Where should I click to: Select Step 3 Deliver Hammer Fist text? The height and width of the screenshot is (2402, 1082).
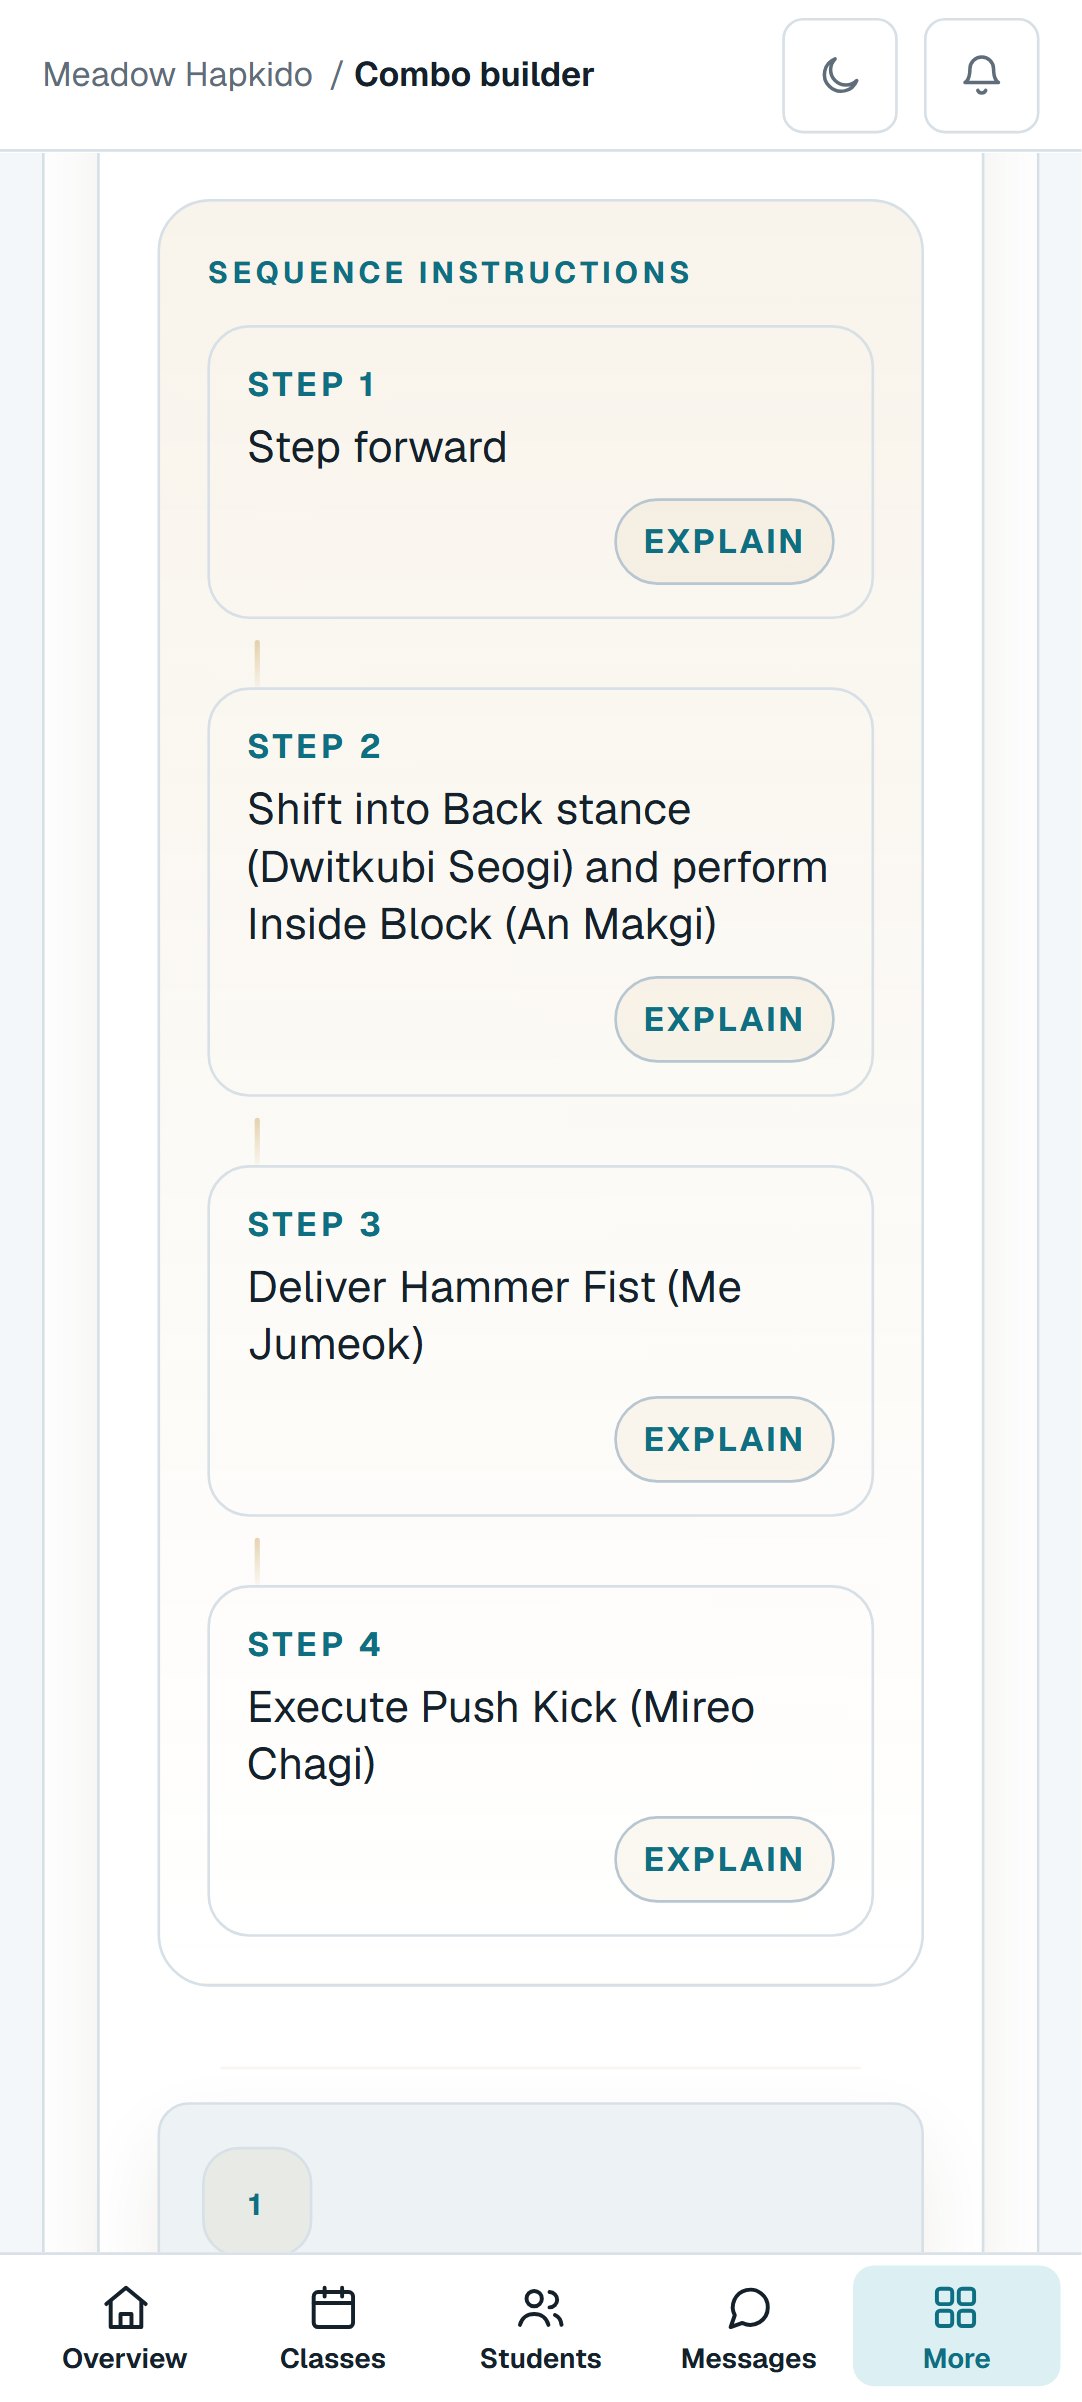[495, 1316]
